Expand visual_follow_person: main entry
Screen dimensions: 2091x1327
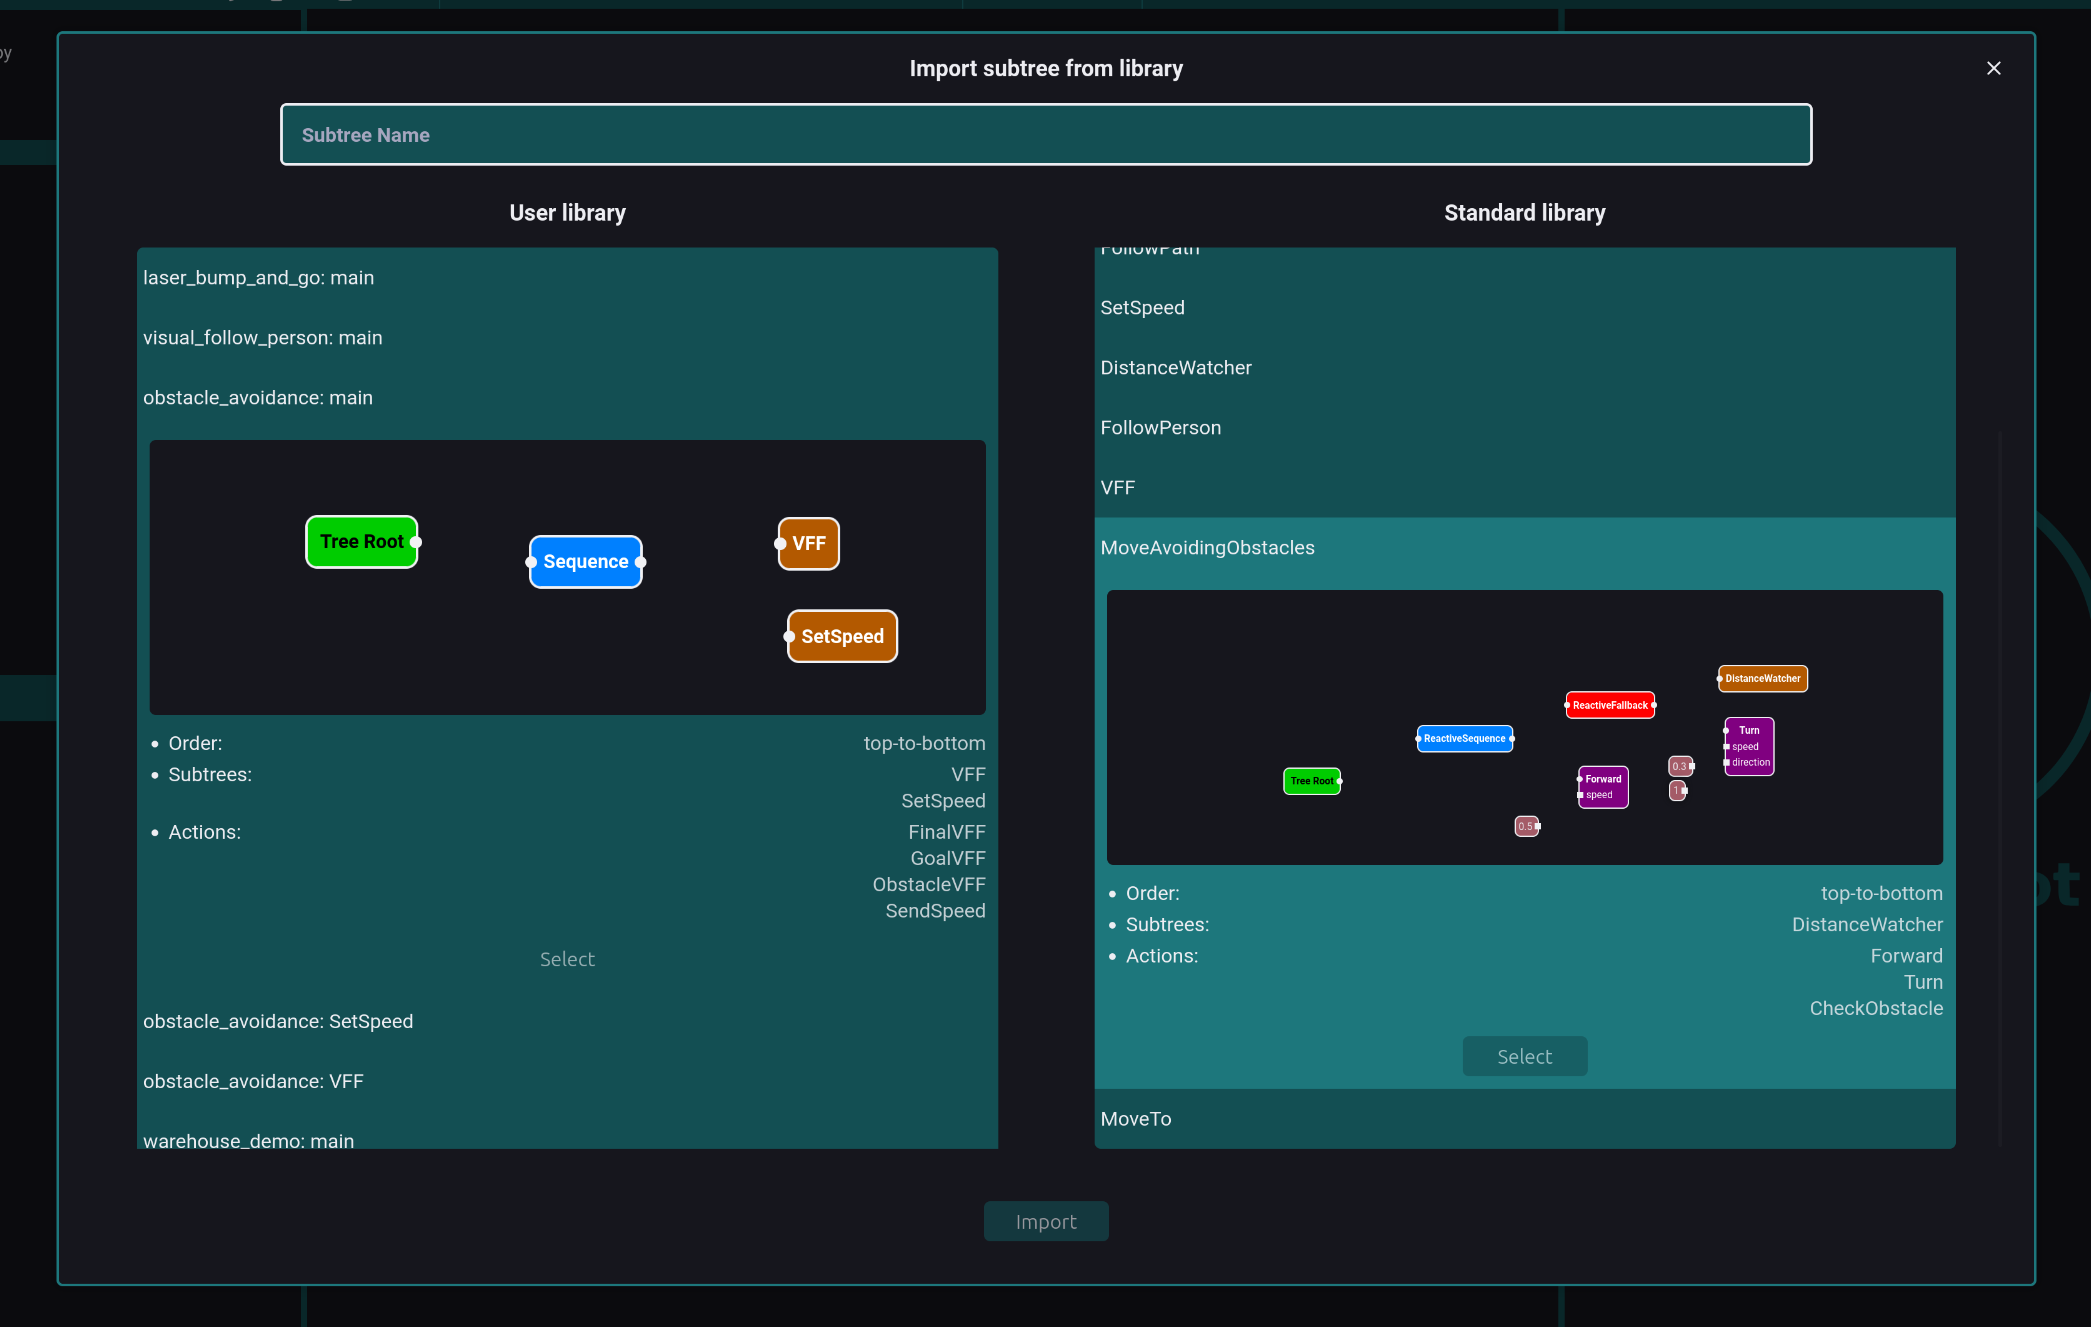tap(263, 338)
